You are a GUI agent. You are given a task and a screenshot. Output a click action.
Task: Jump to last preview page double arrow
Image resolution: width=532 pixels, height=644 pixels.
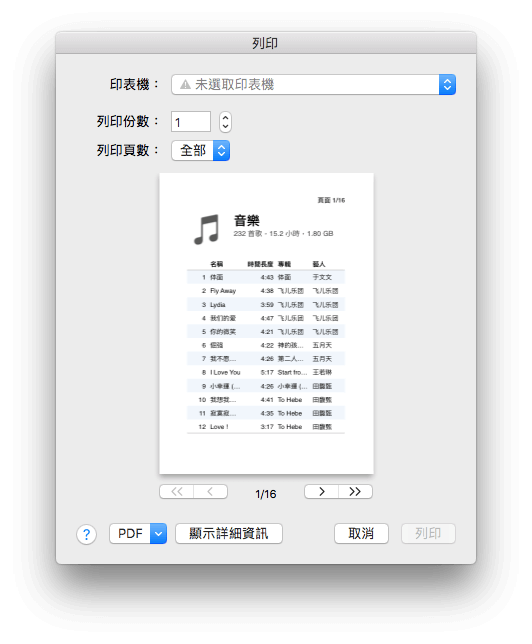tap(355, 492)
